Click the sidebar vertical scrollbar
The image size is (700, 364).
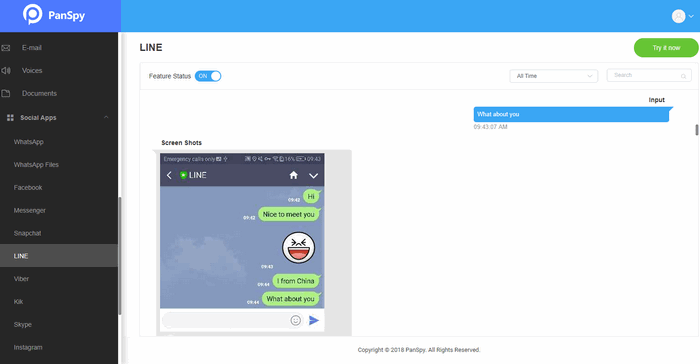tap(120, 255)
